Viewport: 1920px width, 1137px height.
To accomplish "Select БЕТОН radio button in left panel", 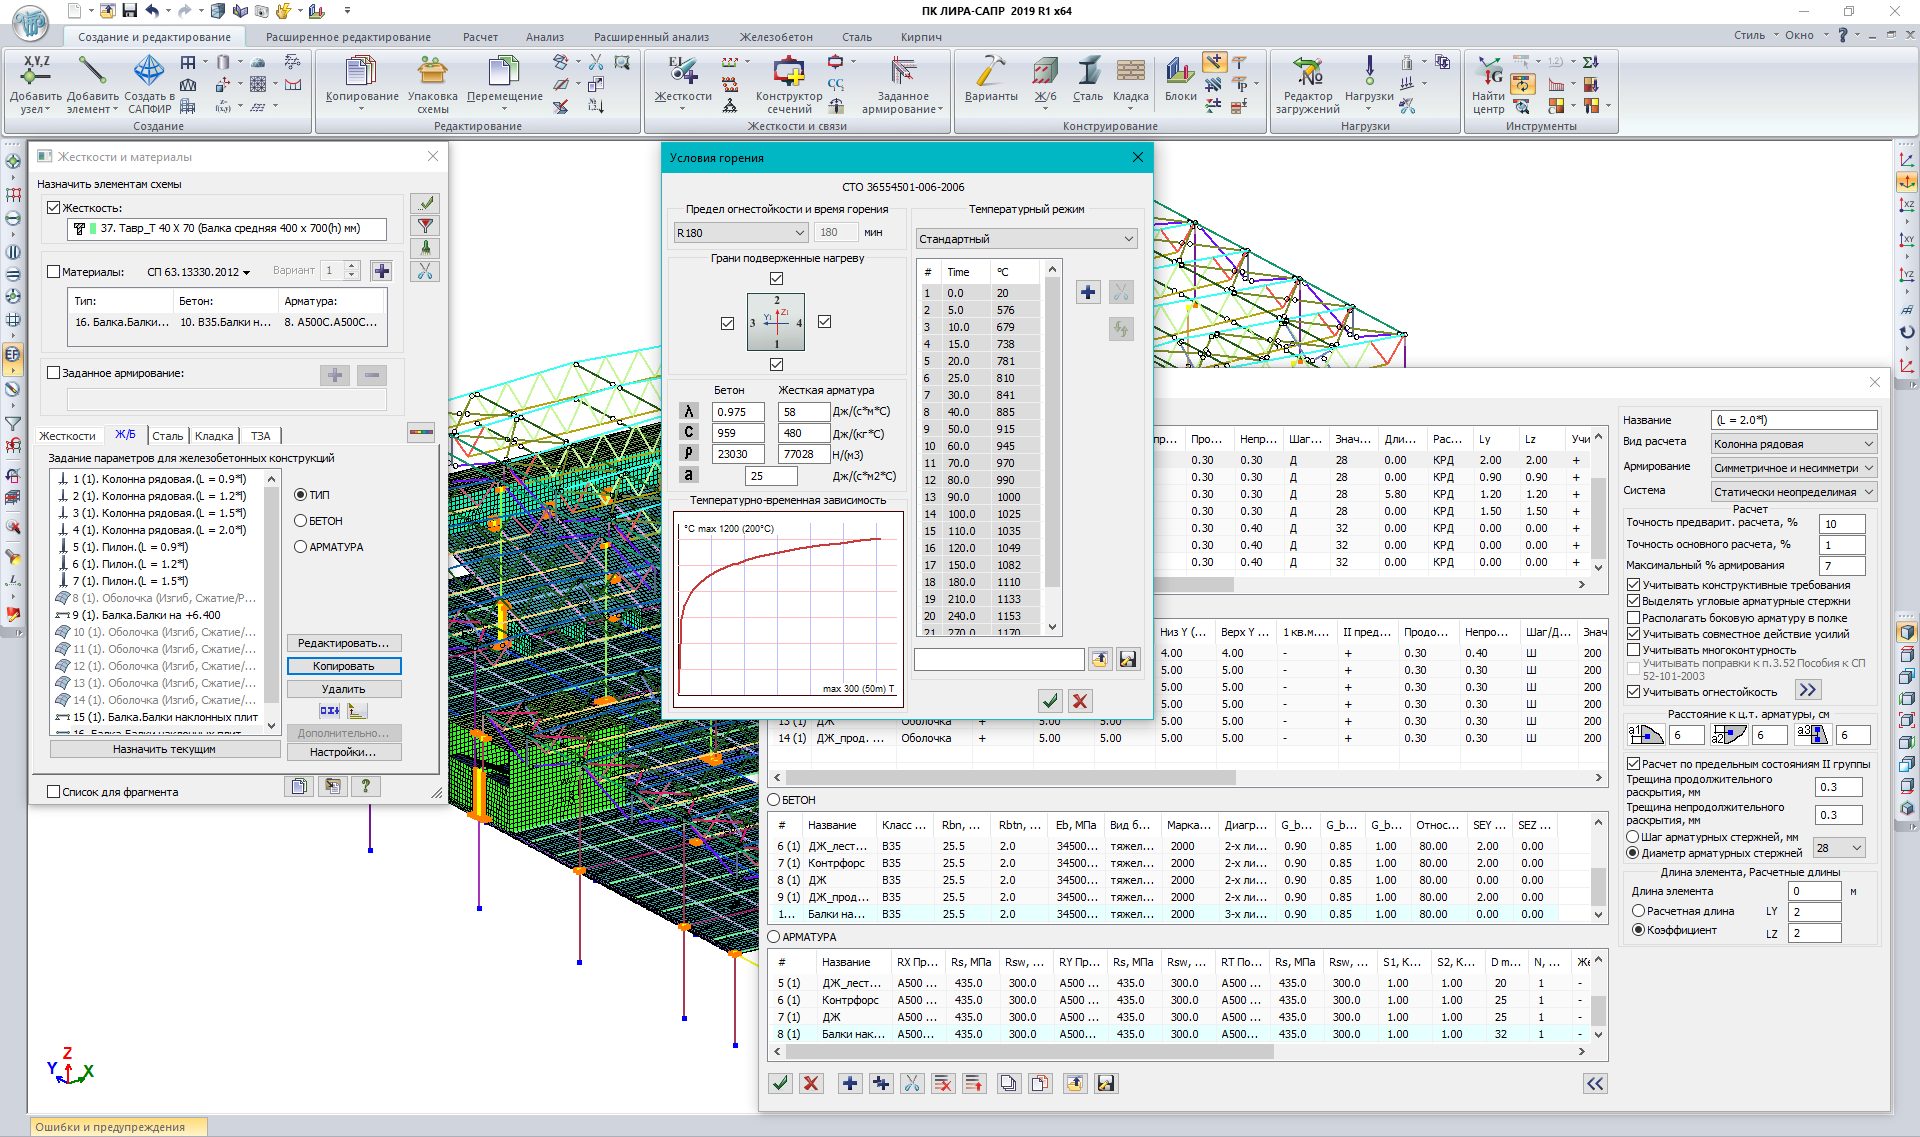I will click(300, 521).
